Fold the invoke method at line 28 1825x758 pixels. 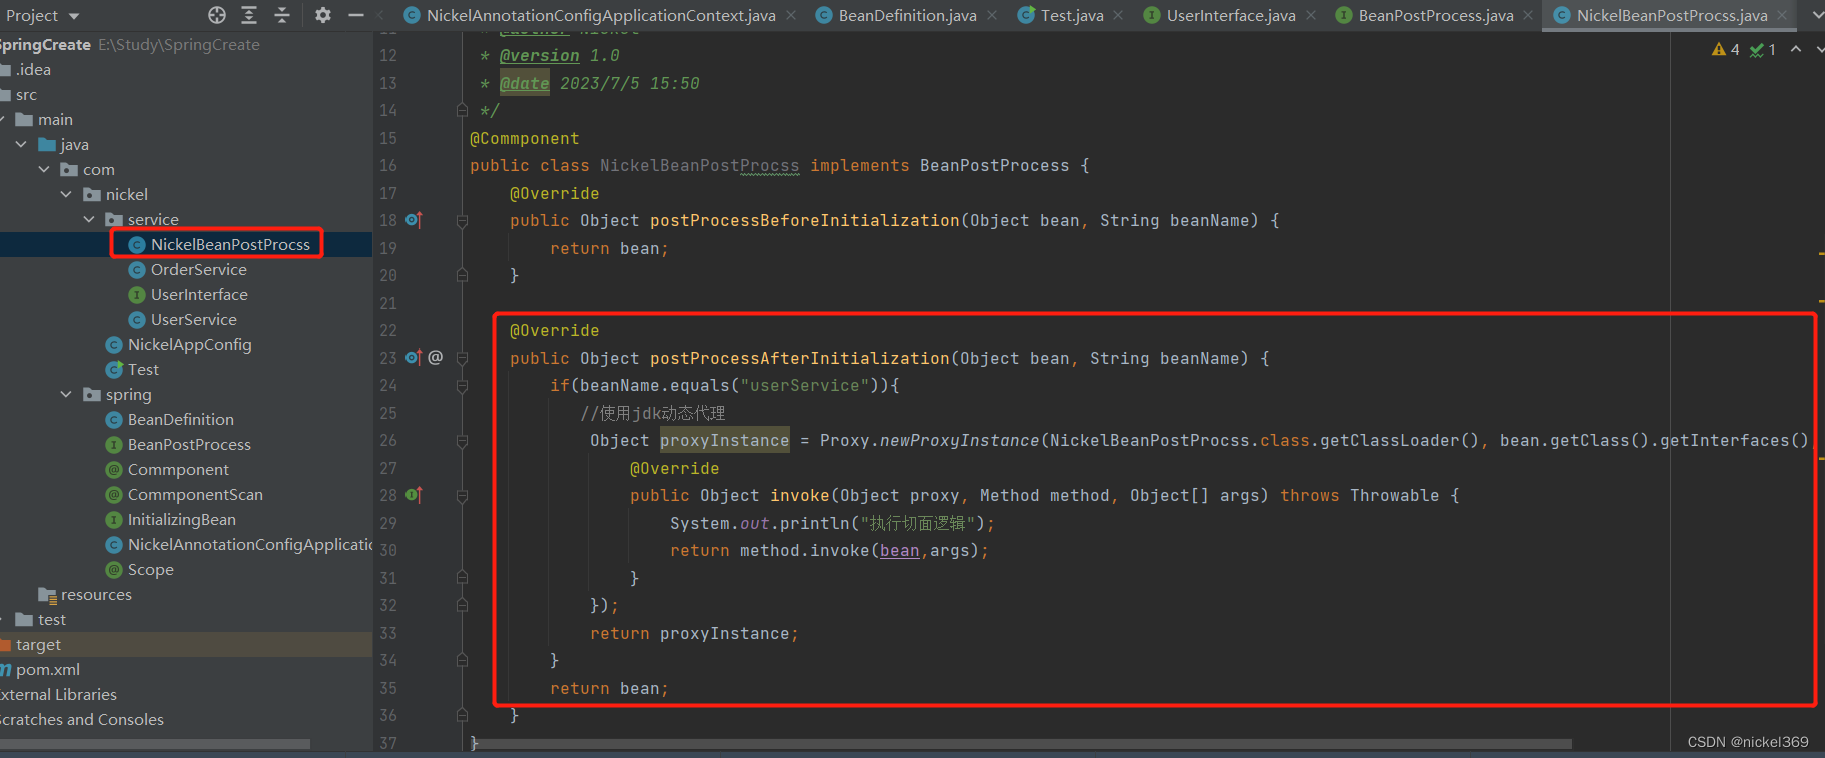coord(462,496)
